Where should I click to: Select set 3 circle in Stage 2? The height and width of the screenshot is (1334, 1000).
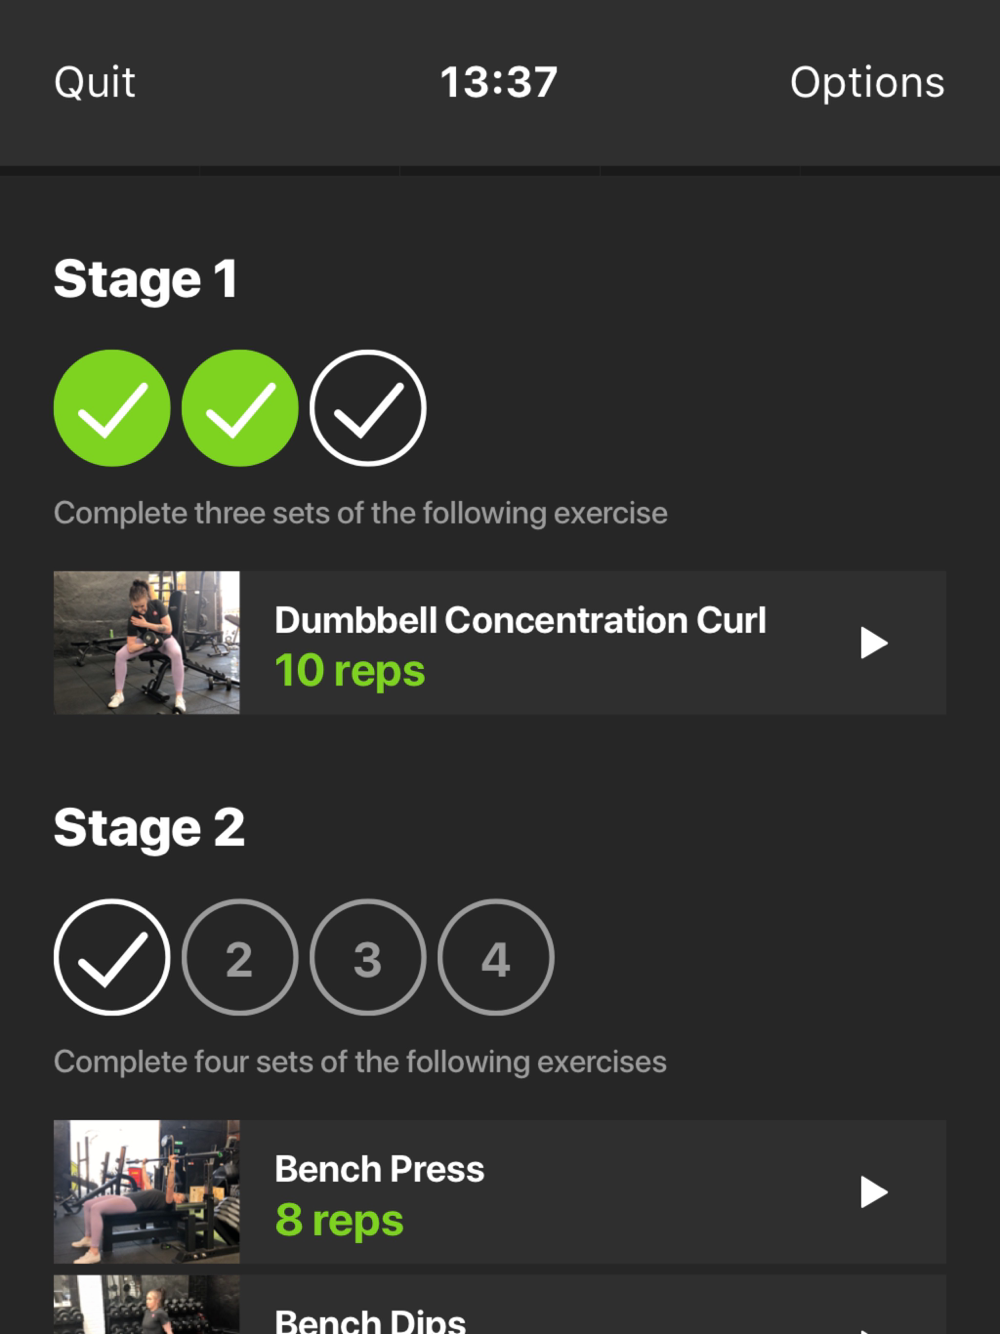(x=368, y=957)
